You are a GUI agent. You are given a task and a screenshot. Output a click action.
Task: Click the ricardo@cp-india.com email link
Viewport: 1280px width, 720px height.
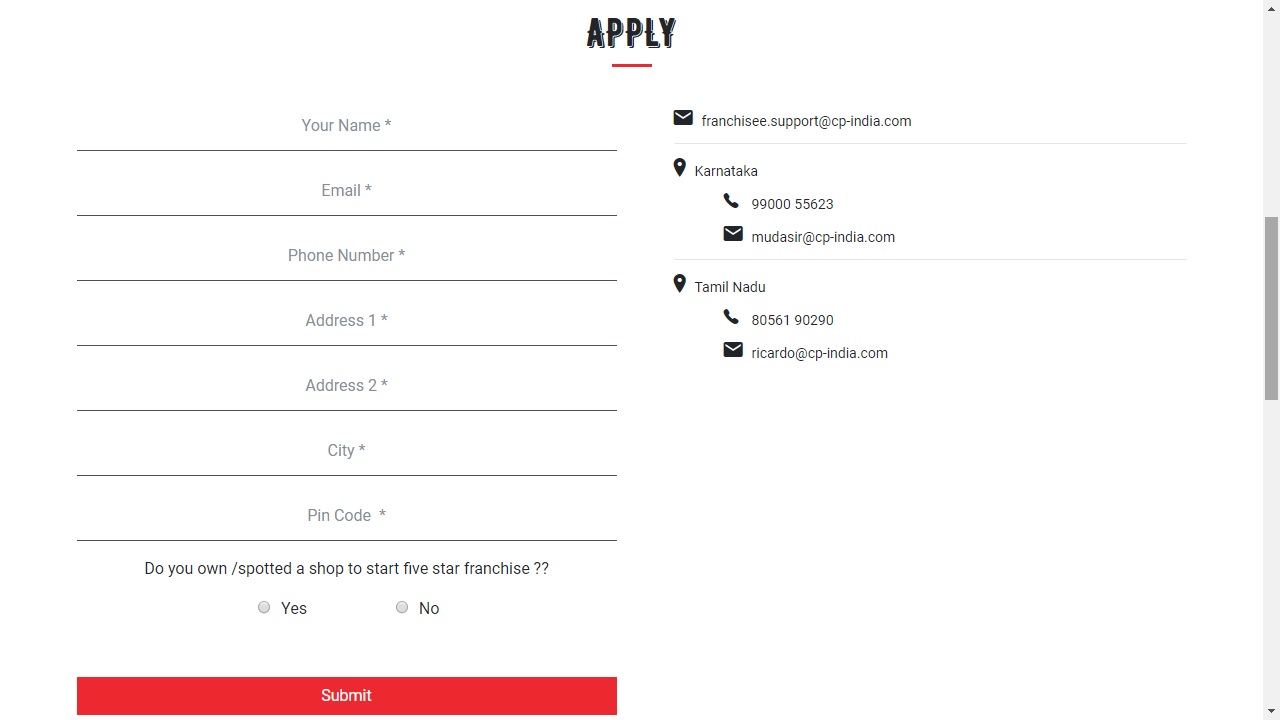[819, 353]
